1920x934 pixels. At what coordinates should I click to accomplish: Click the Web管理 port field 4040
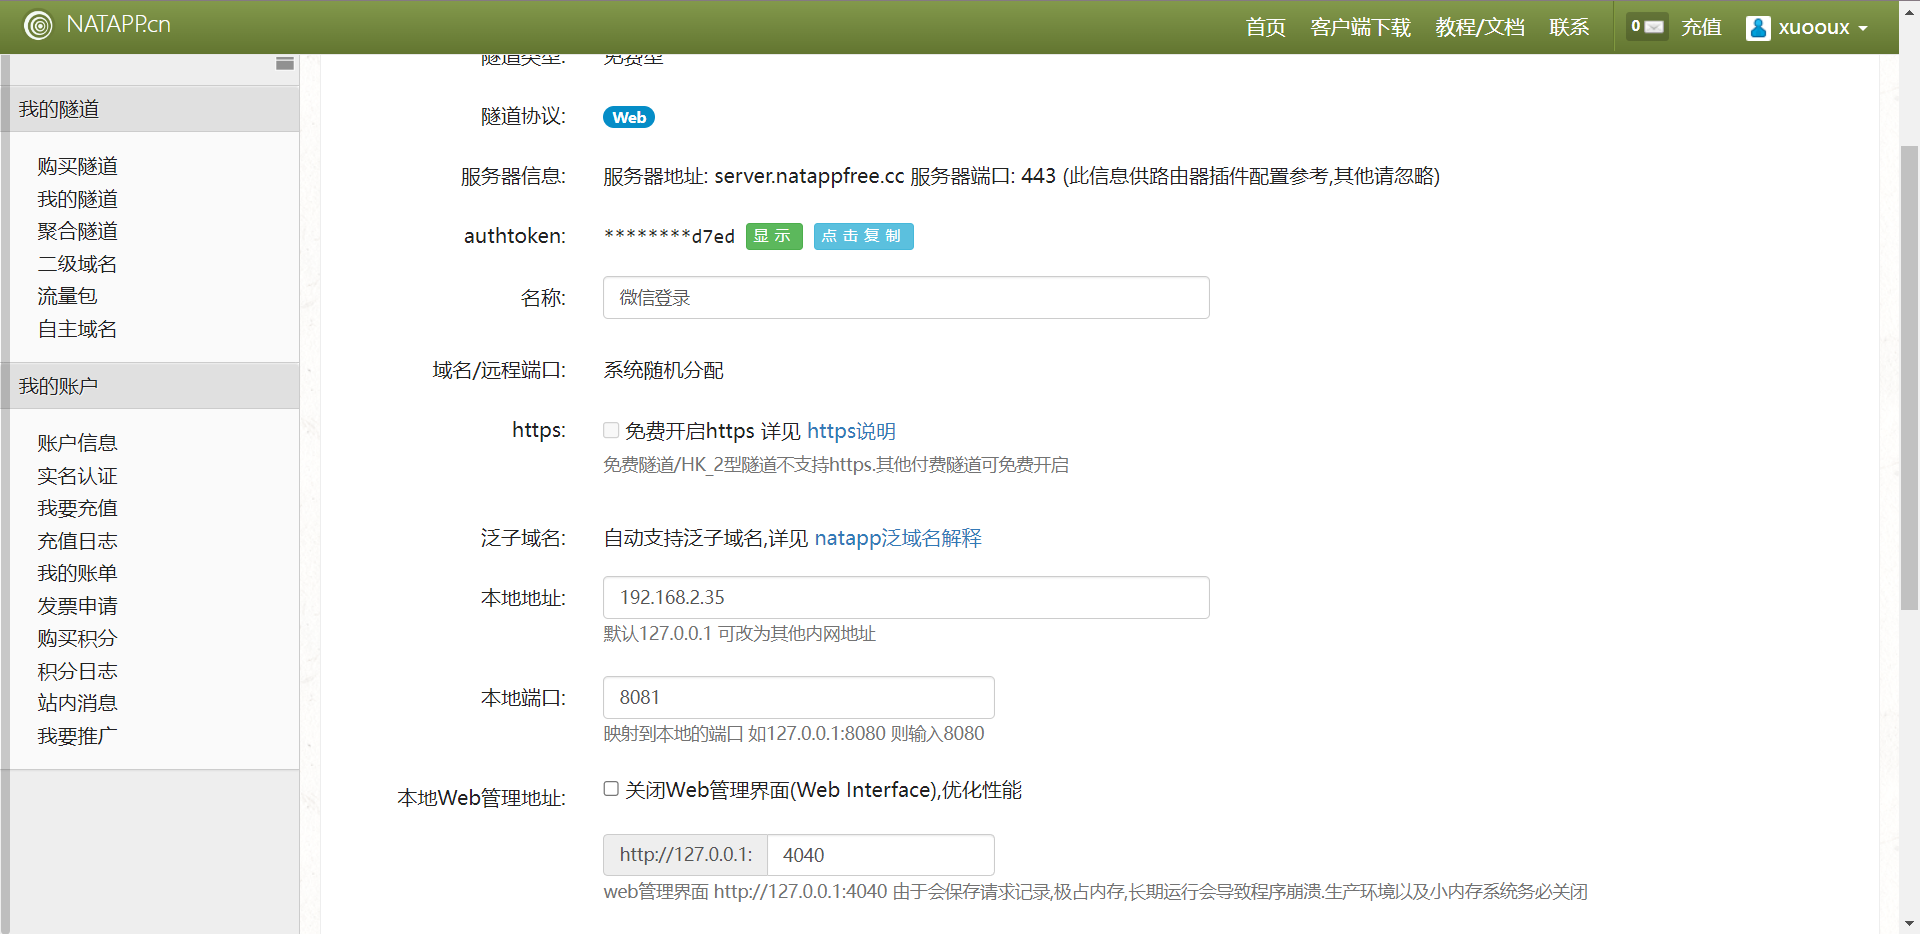880,855
